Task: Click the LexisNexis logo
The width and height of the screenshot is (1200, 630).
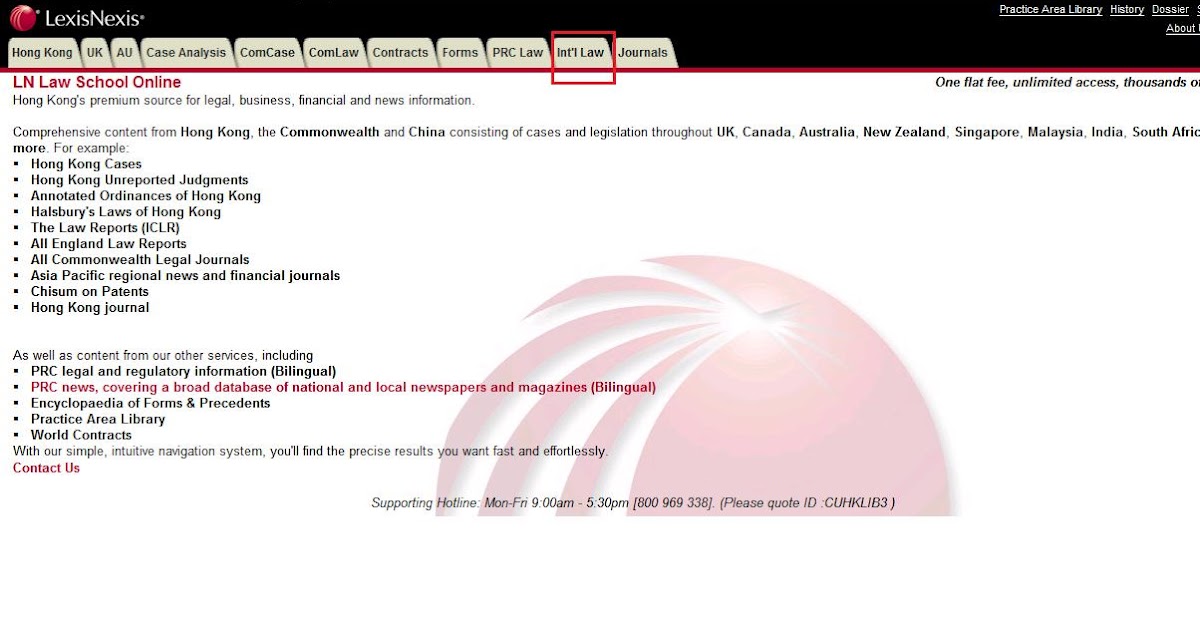Action: click(x=77, y=18)
